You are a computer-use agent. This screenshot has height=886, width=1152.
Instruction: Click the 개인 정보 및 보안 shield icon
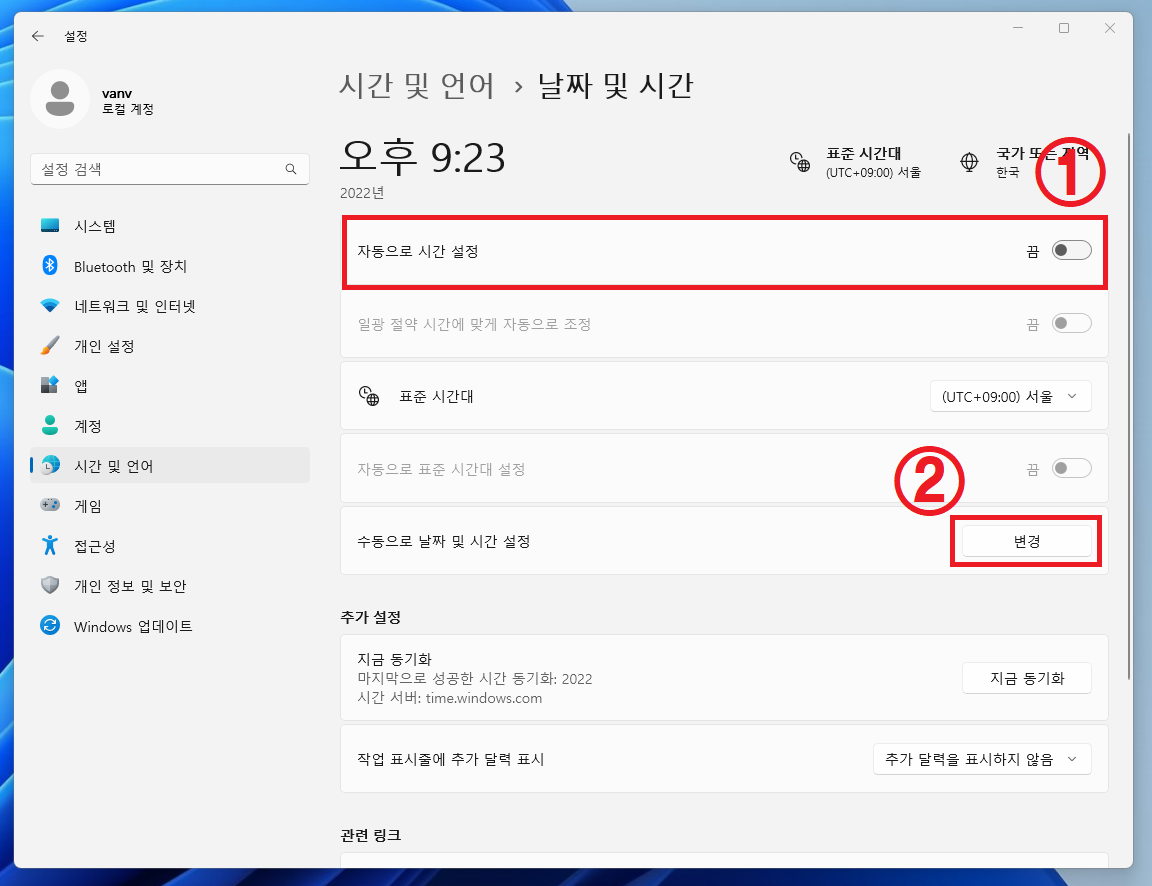pyautogui.click(x=50, y=586)
